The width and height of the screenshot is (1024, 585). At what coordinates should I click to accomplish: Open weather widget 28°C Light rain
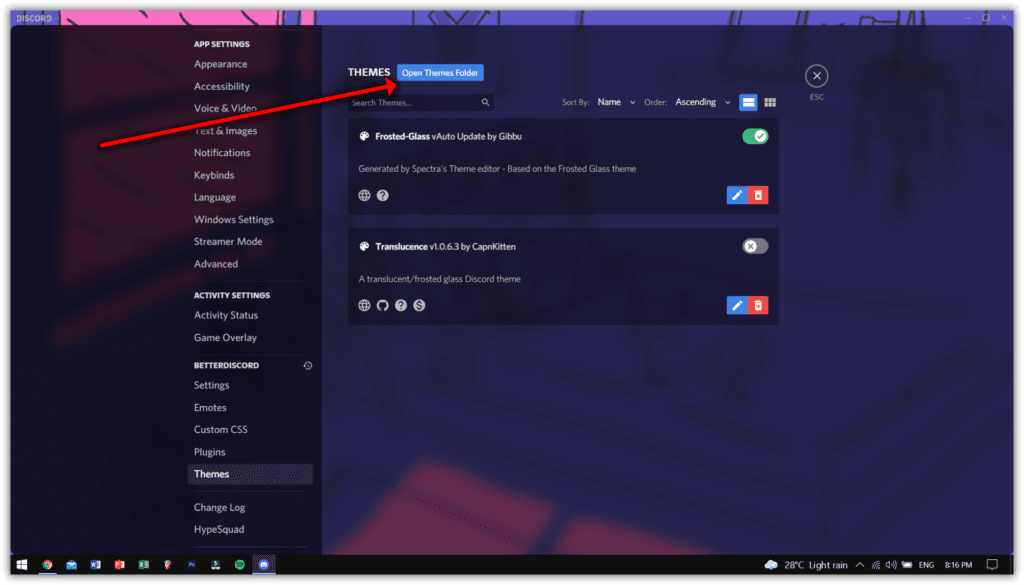(x=805, y=565)
